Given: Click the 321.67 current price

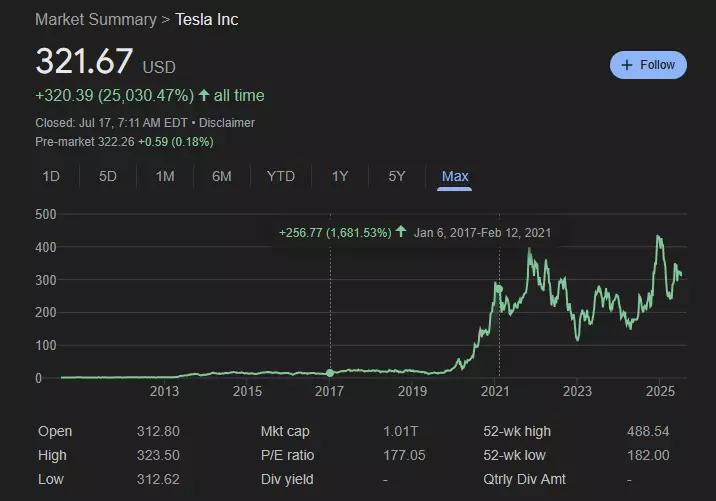Looking at the screenshot, I should point(84,61).
